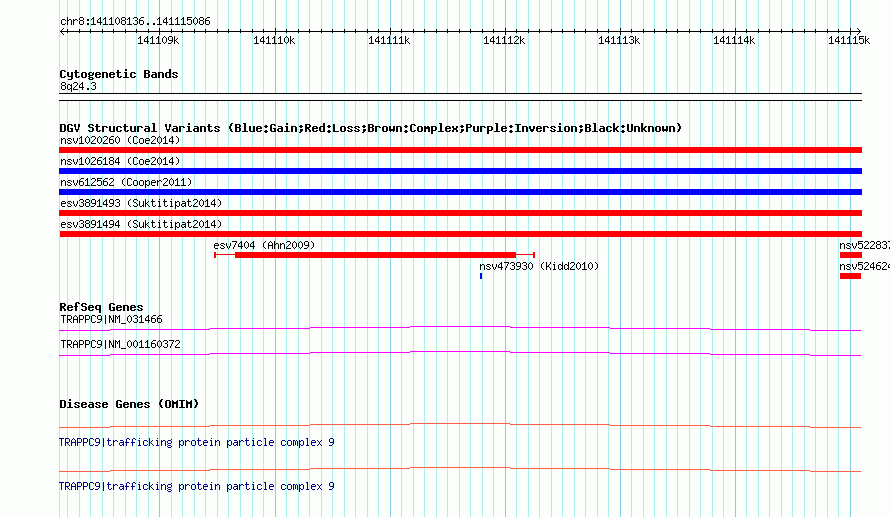Click the 141112k ruler tick label
The width and height of the screenshot is (890, 517).
(504, 40)
